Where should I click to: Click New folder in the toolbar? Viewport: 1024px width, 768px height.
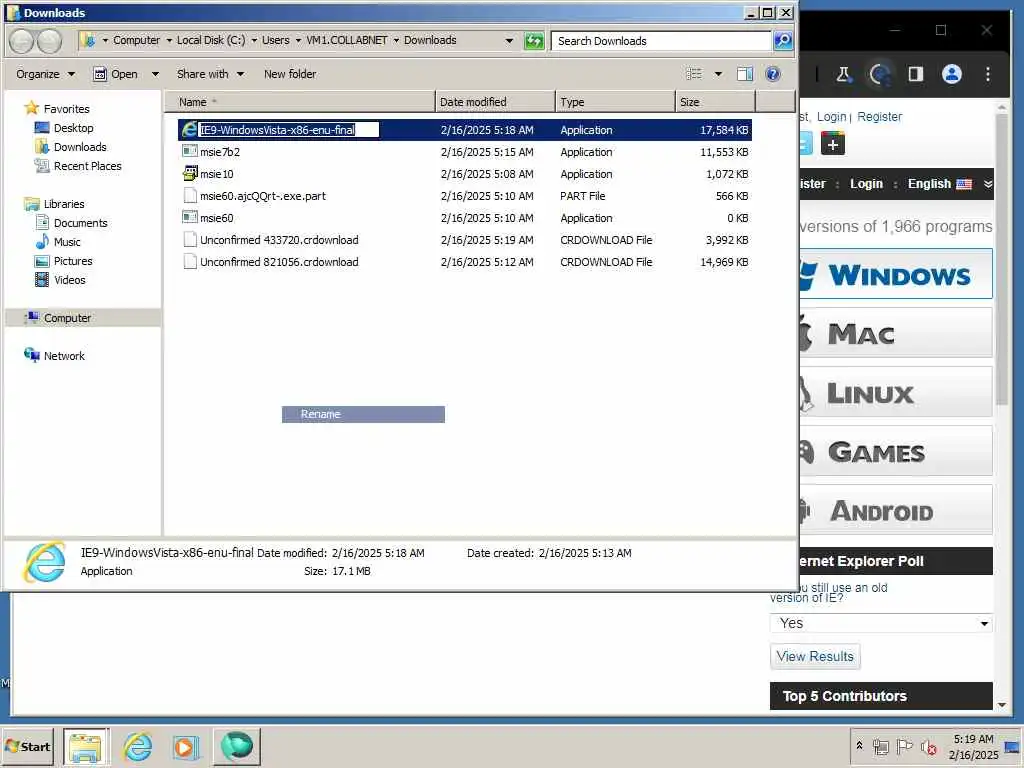290,74
